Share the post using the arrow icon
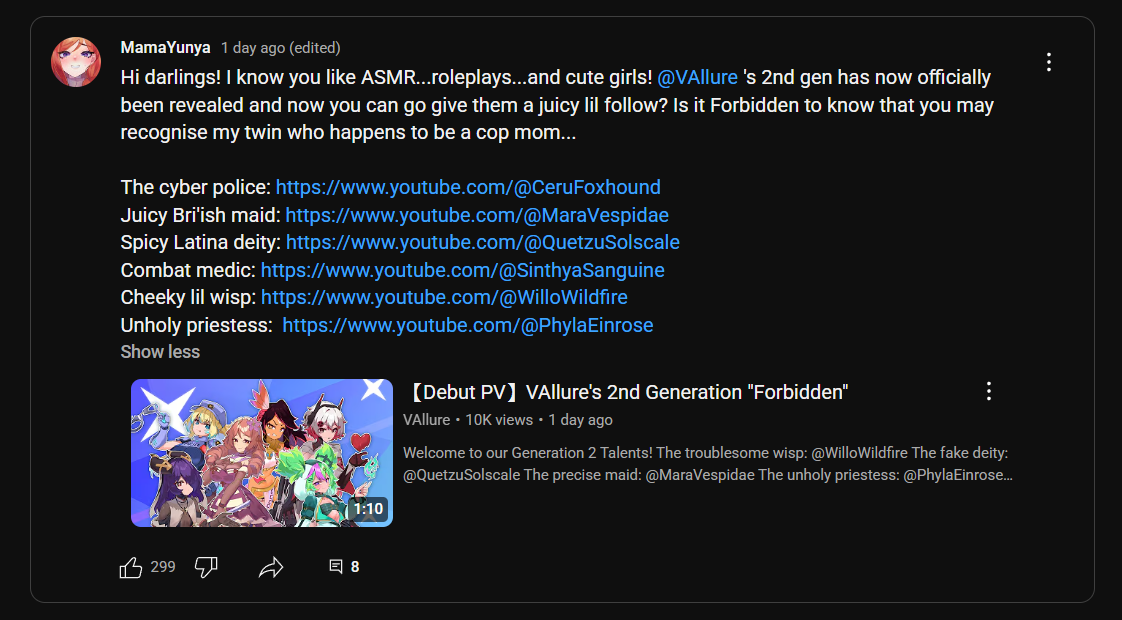 (271, 568)
